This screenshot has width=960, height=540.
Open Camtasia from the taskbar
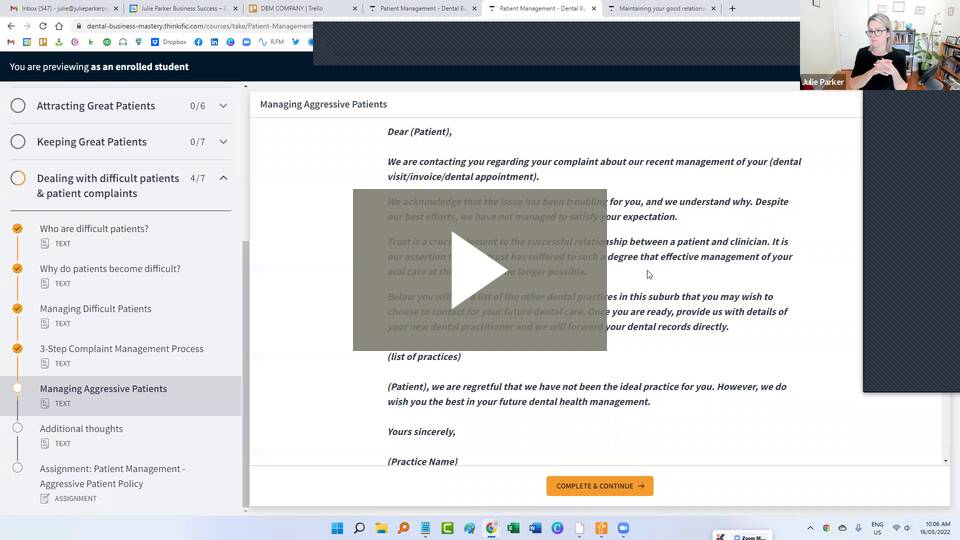(x=448, y=528)
